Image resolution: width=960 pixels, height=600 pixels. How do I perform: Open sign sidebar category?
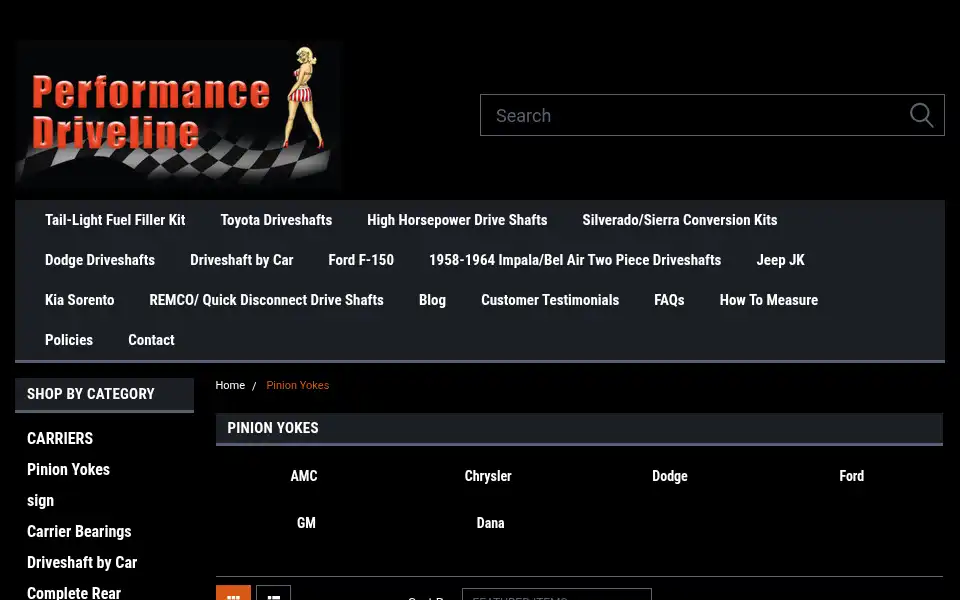[x=40, y=501]
